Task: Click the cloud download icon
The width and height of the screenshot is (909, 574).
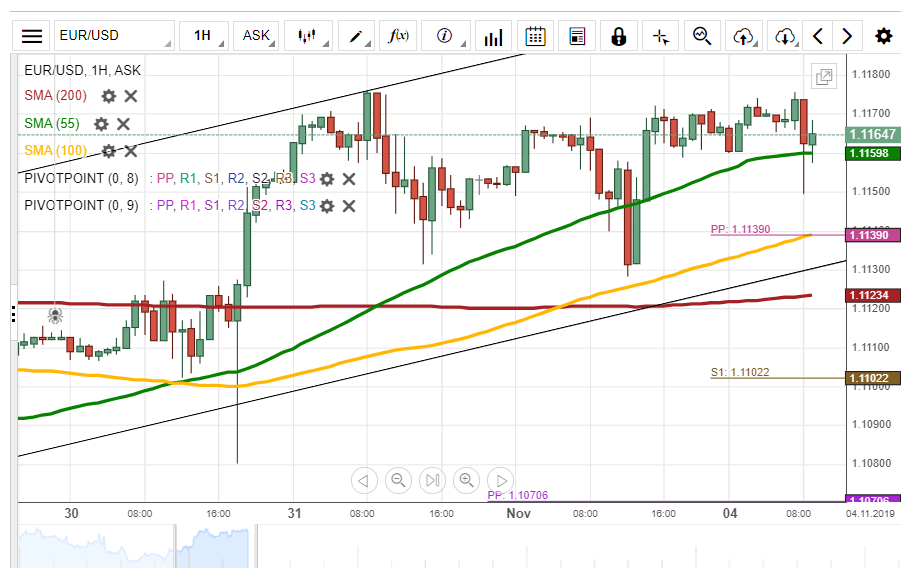Action: point(785,36)
